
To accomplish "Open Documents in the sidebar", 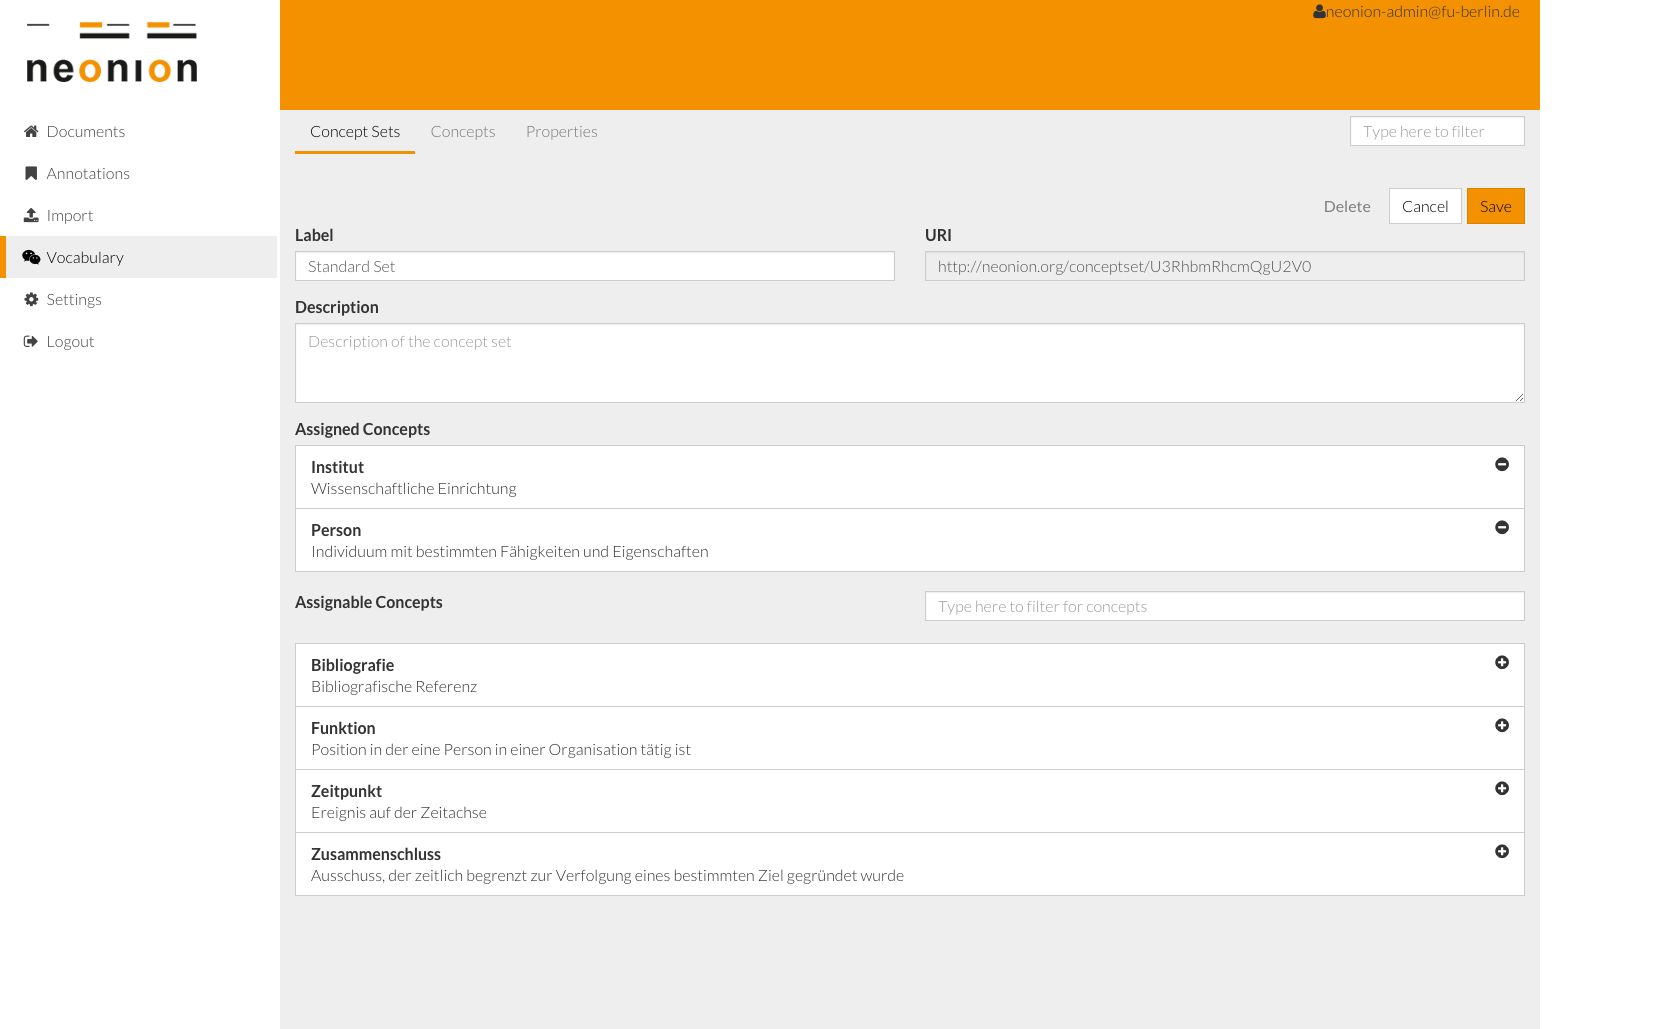I will pos(140,131).
